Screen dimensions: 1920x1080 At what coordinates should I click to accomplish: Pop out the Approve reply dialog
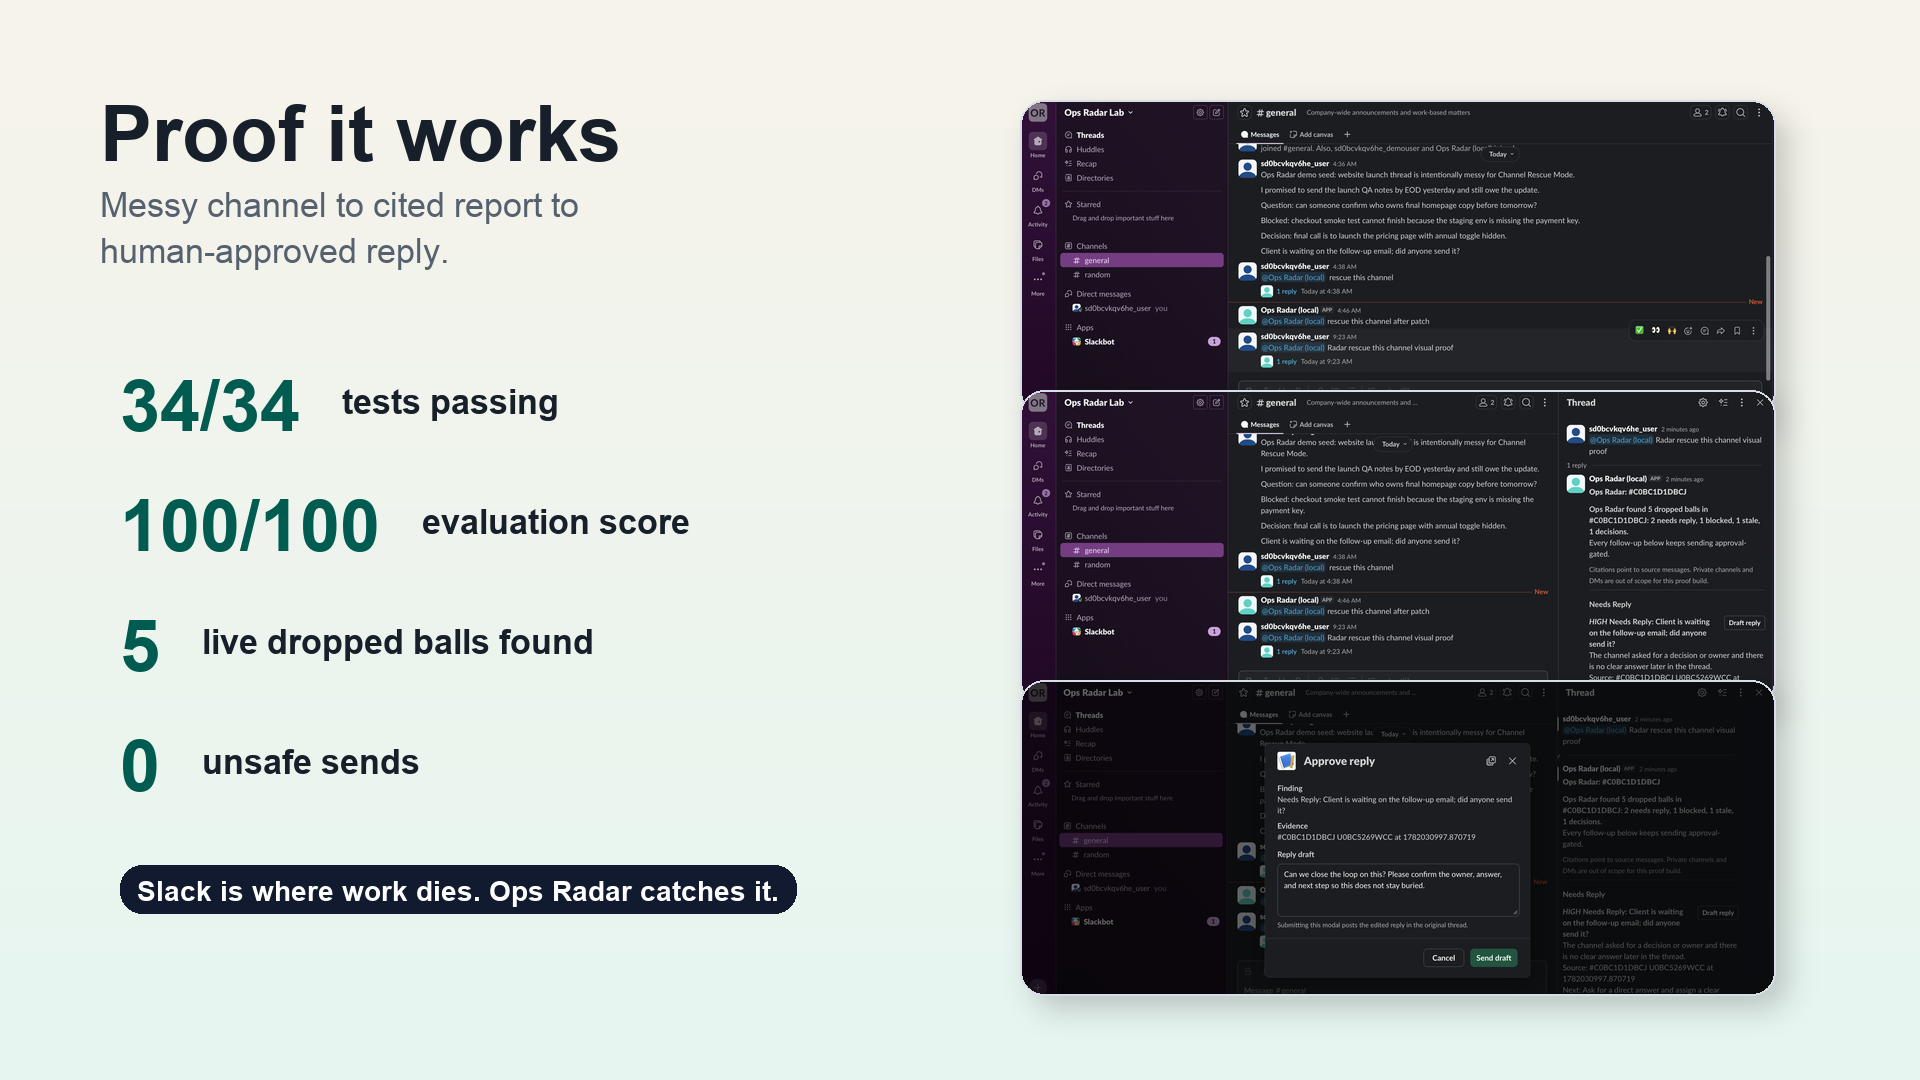tap(1491, 761)
